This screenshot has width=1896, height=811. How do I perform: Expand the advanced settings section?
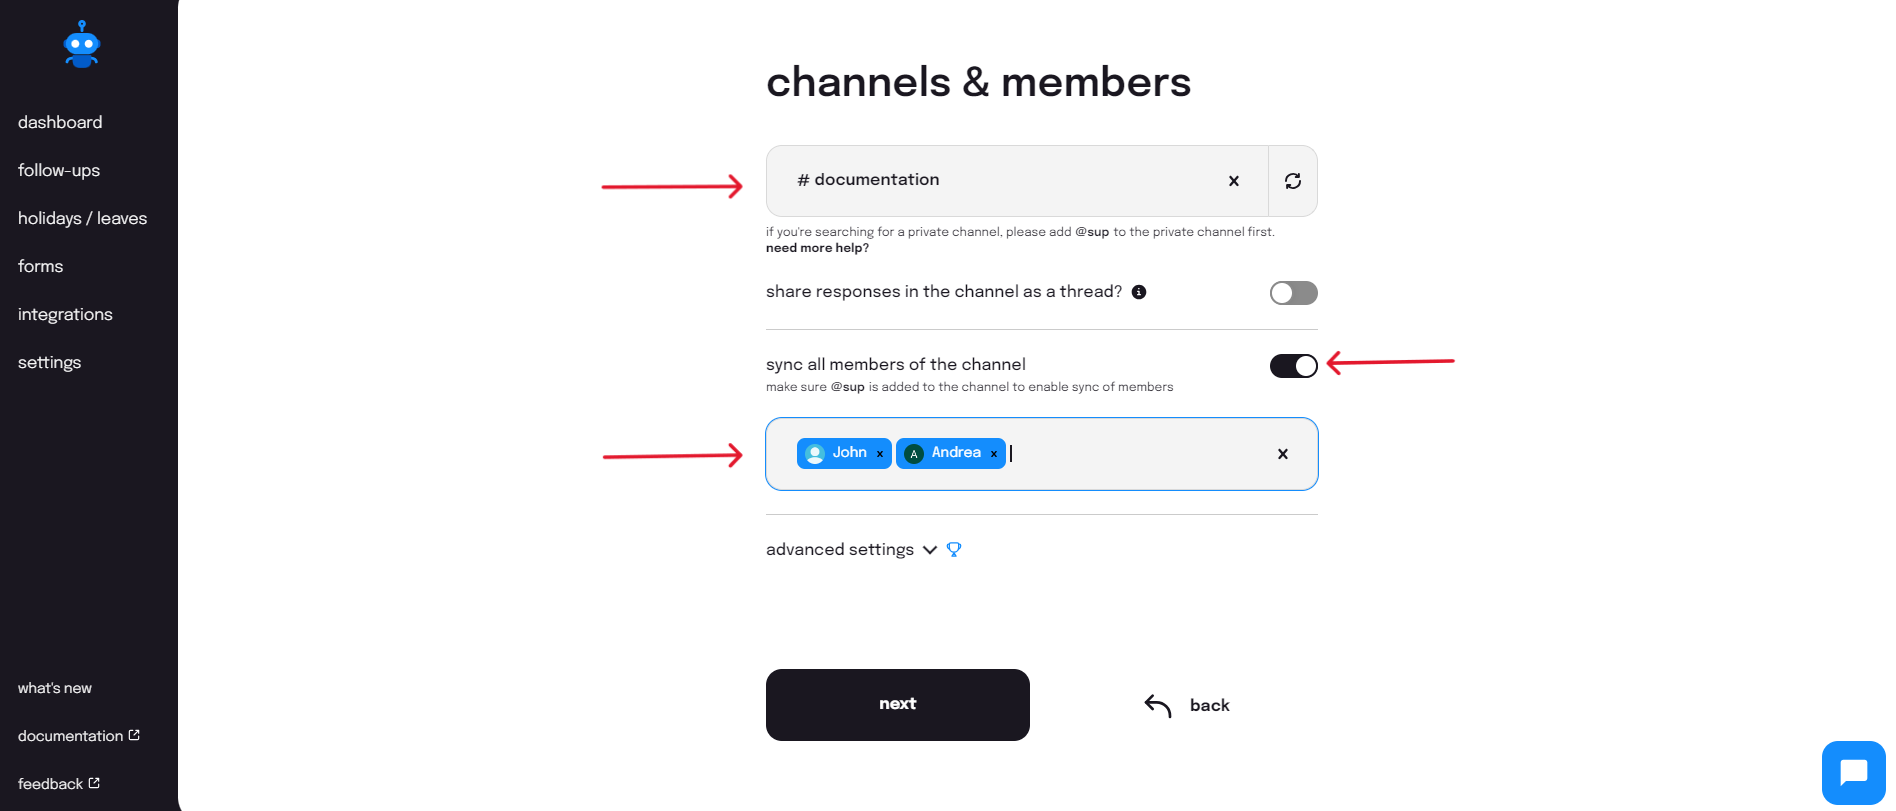[851, 549]
